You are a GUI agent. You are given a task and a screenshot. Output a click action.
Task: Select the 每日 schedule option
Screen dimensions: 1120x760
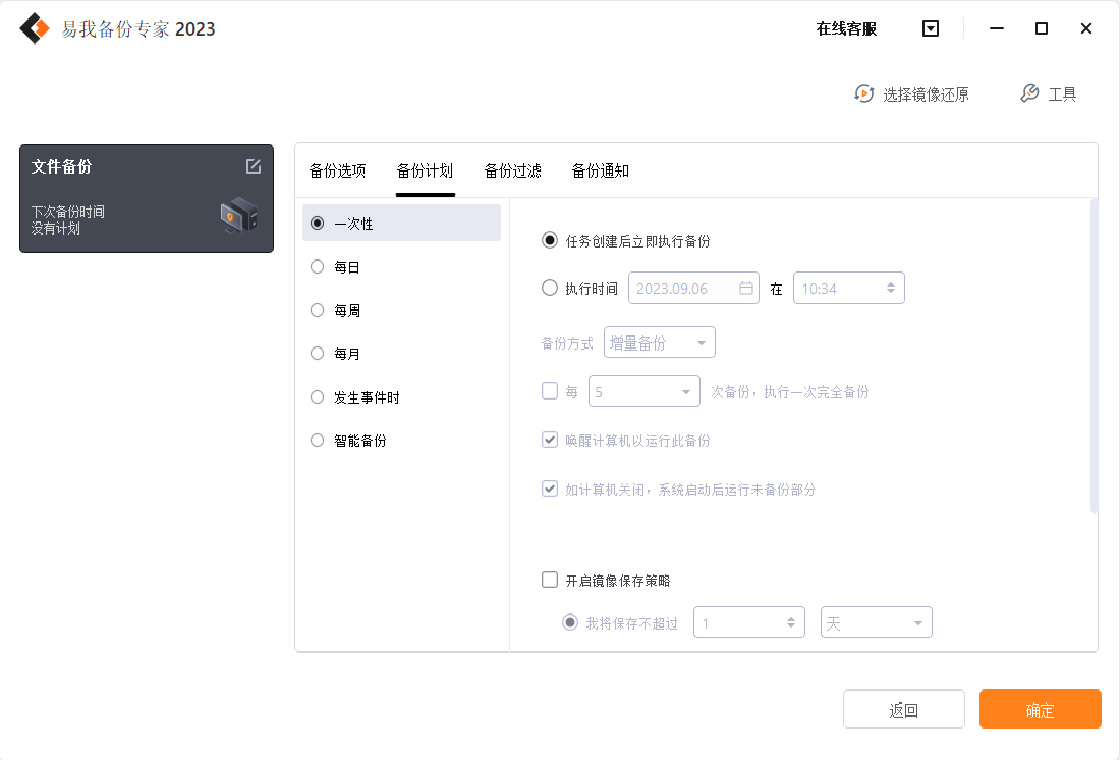336,267
